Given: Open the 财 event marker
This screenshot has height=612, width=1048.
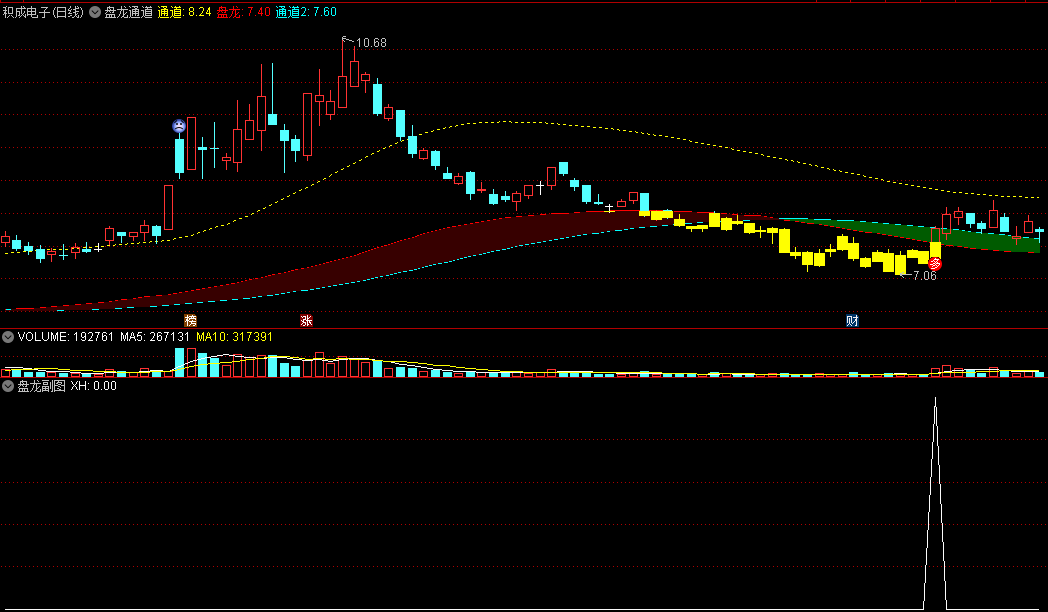Looking at the screenshot, I should click(x=852, y=321).
